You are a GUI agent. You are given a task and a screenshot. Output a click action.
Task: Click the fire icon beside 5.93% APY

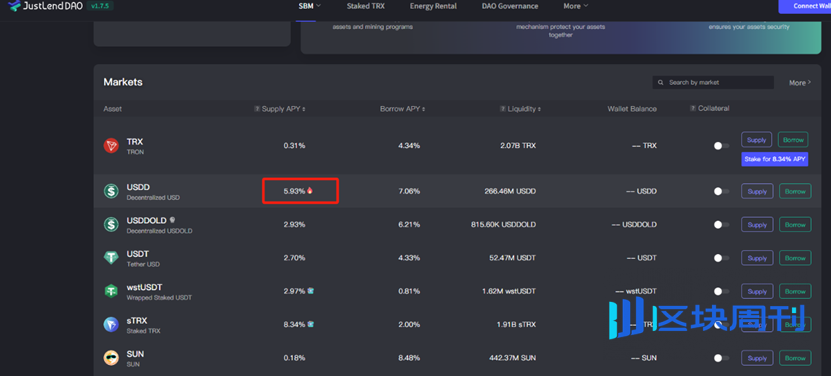click(x=310, y=191)
